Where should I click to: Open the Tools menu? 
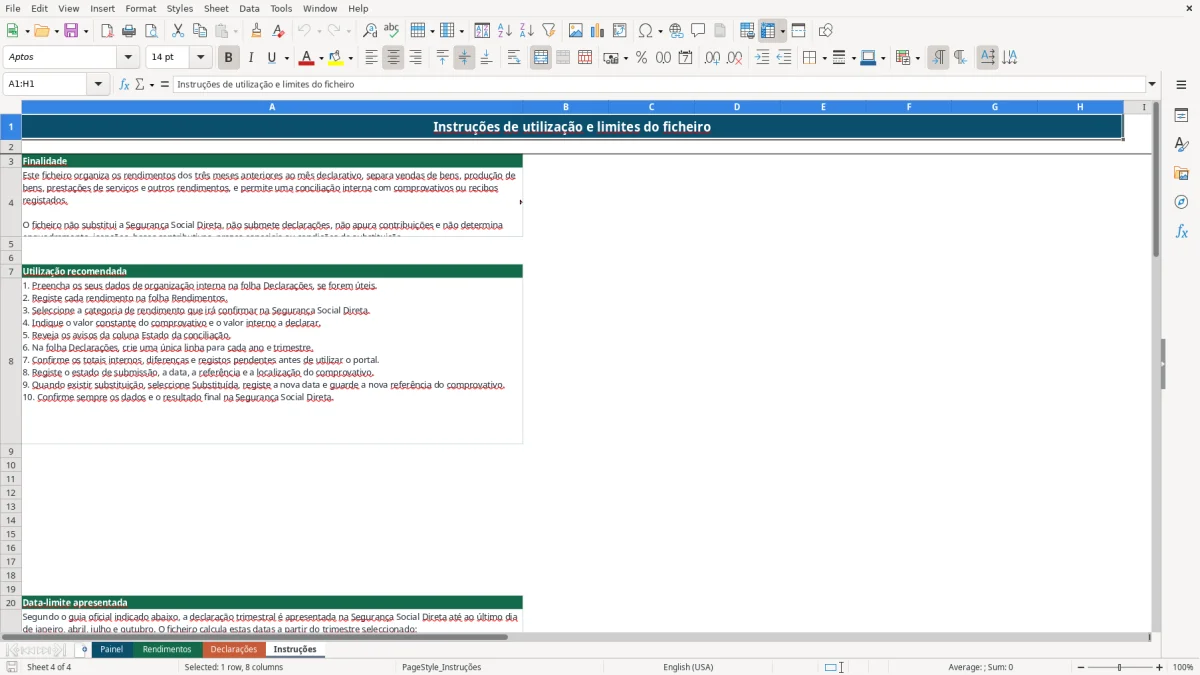[281, 8]
